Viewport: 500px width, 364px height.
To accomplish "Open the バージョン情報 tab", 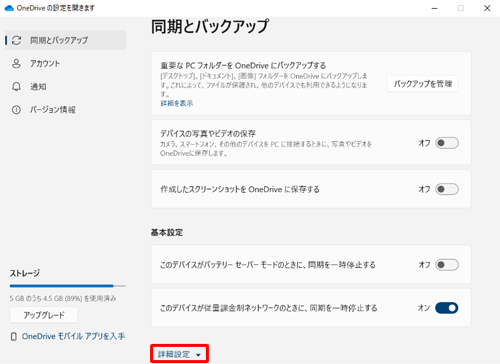I will point(65,110).
